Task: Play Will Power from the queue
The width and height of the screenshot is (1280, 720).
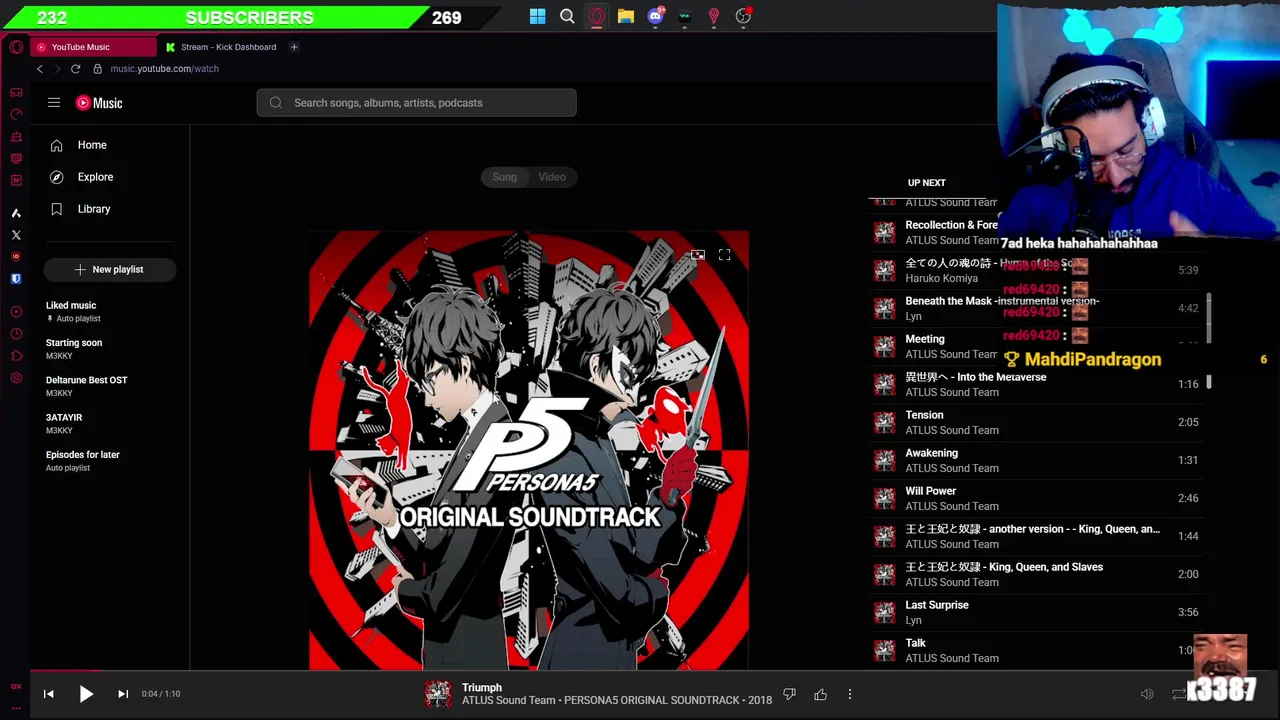Action: pos(1038,498)
